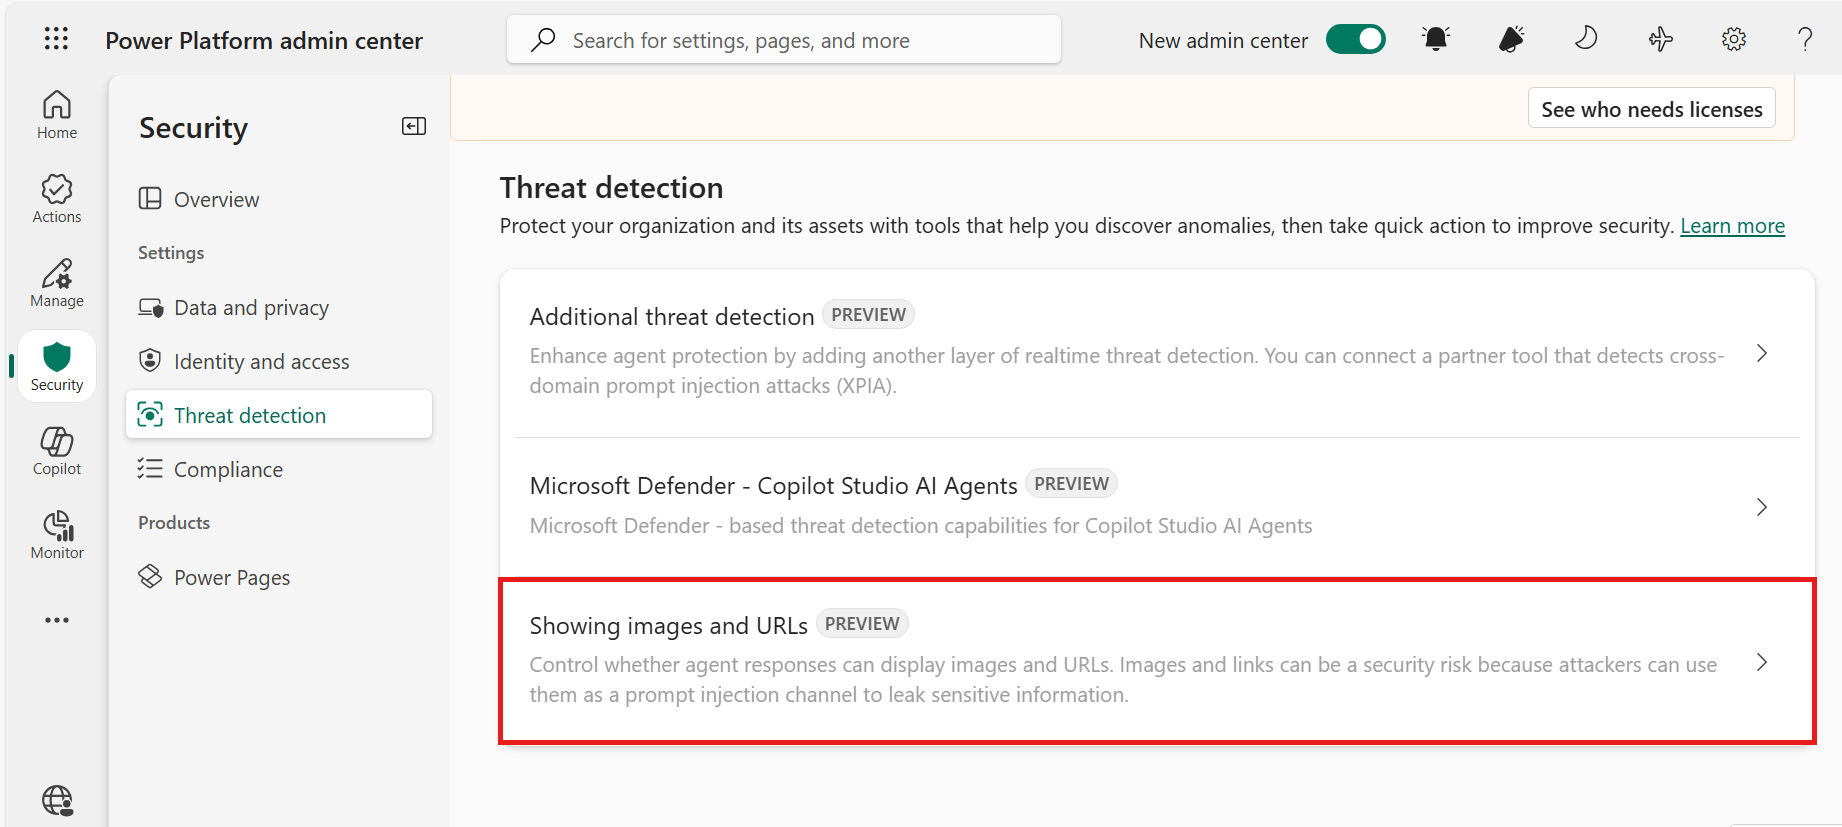Click PREVIEW badge on Showing images and URLs
This screenshot has width=1842, height=827.
(x=862, y=623)
